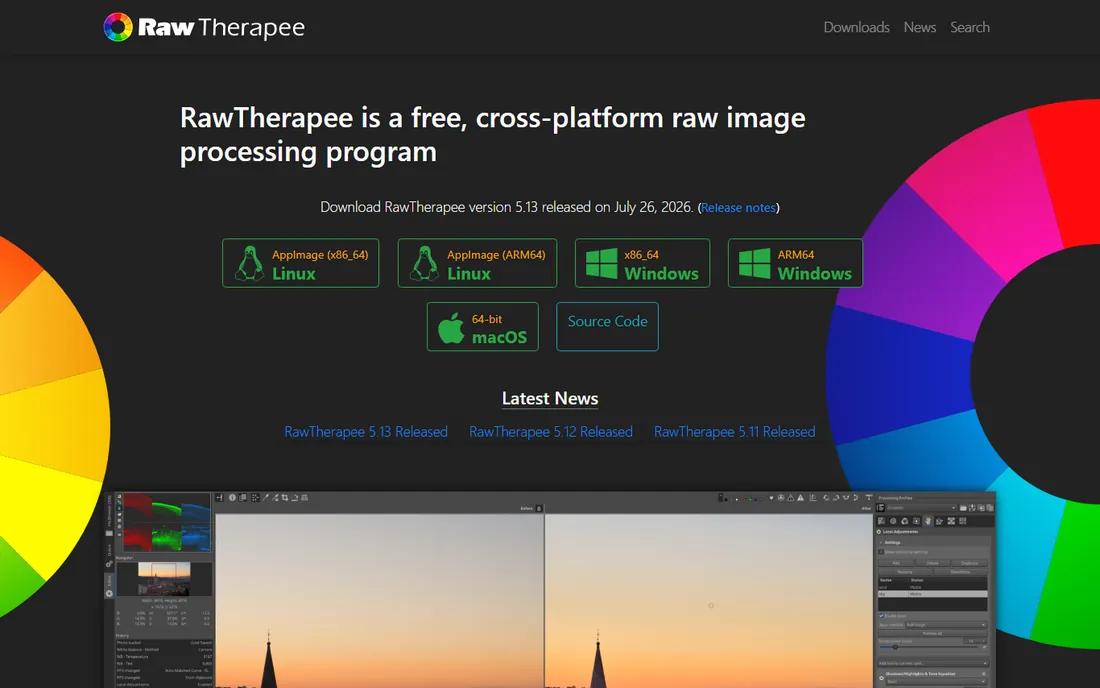Download the ARM64 Windows installer

(795, 263)
